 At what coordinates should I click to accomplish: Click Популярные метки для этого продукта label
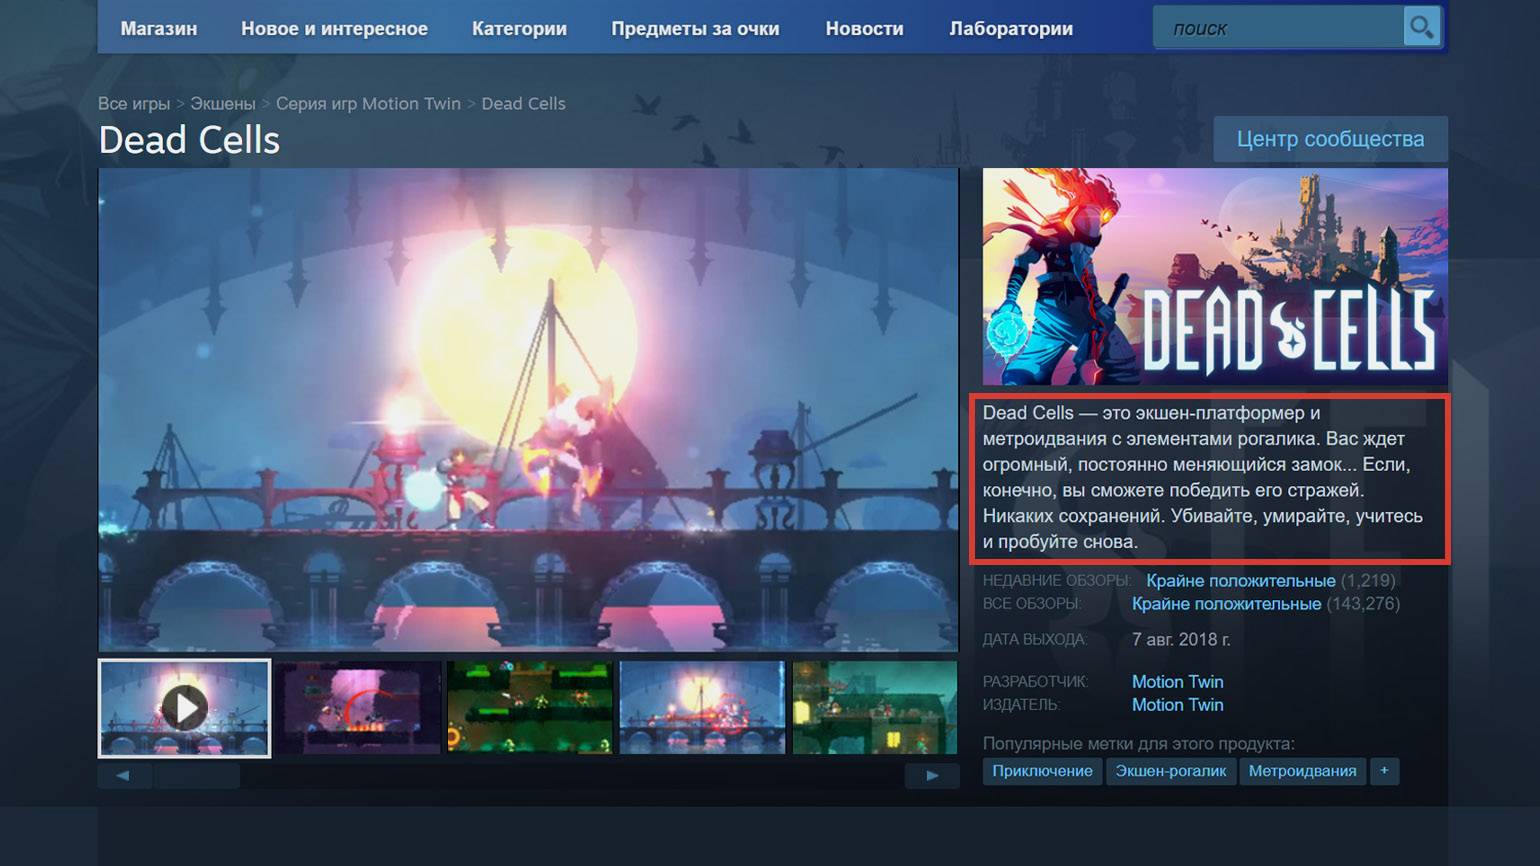coord(1138,744)
